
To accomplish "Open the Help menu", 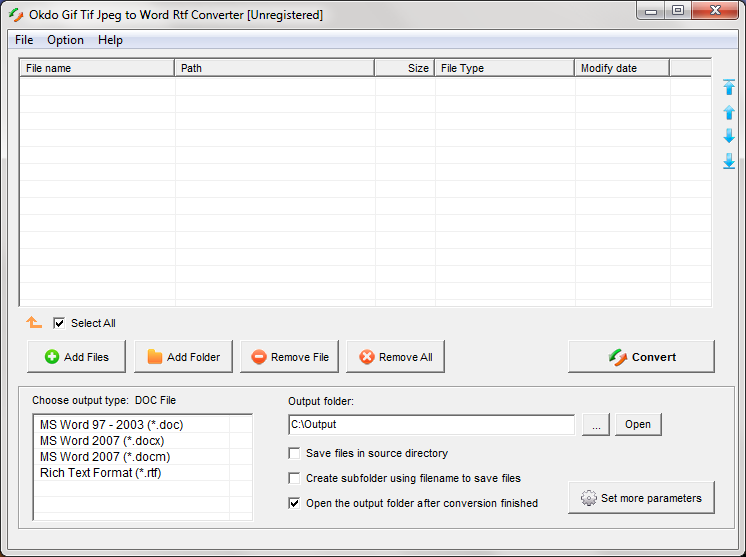I will (x=110, y=40).
